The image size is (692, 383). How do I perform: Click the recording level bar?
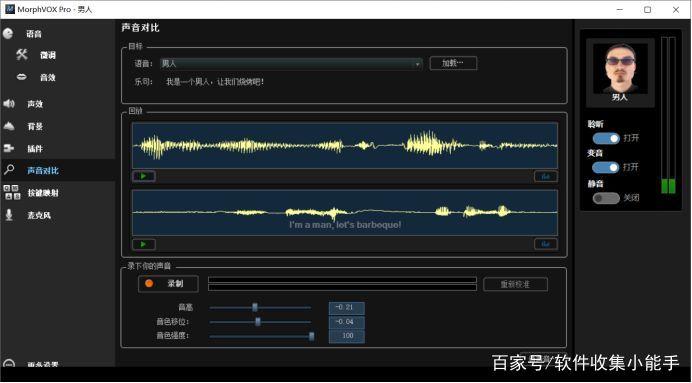coord(342,284)
